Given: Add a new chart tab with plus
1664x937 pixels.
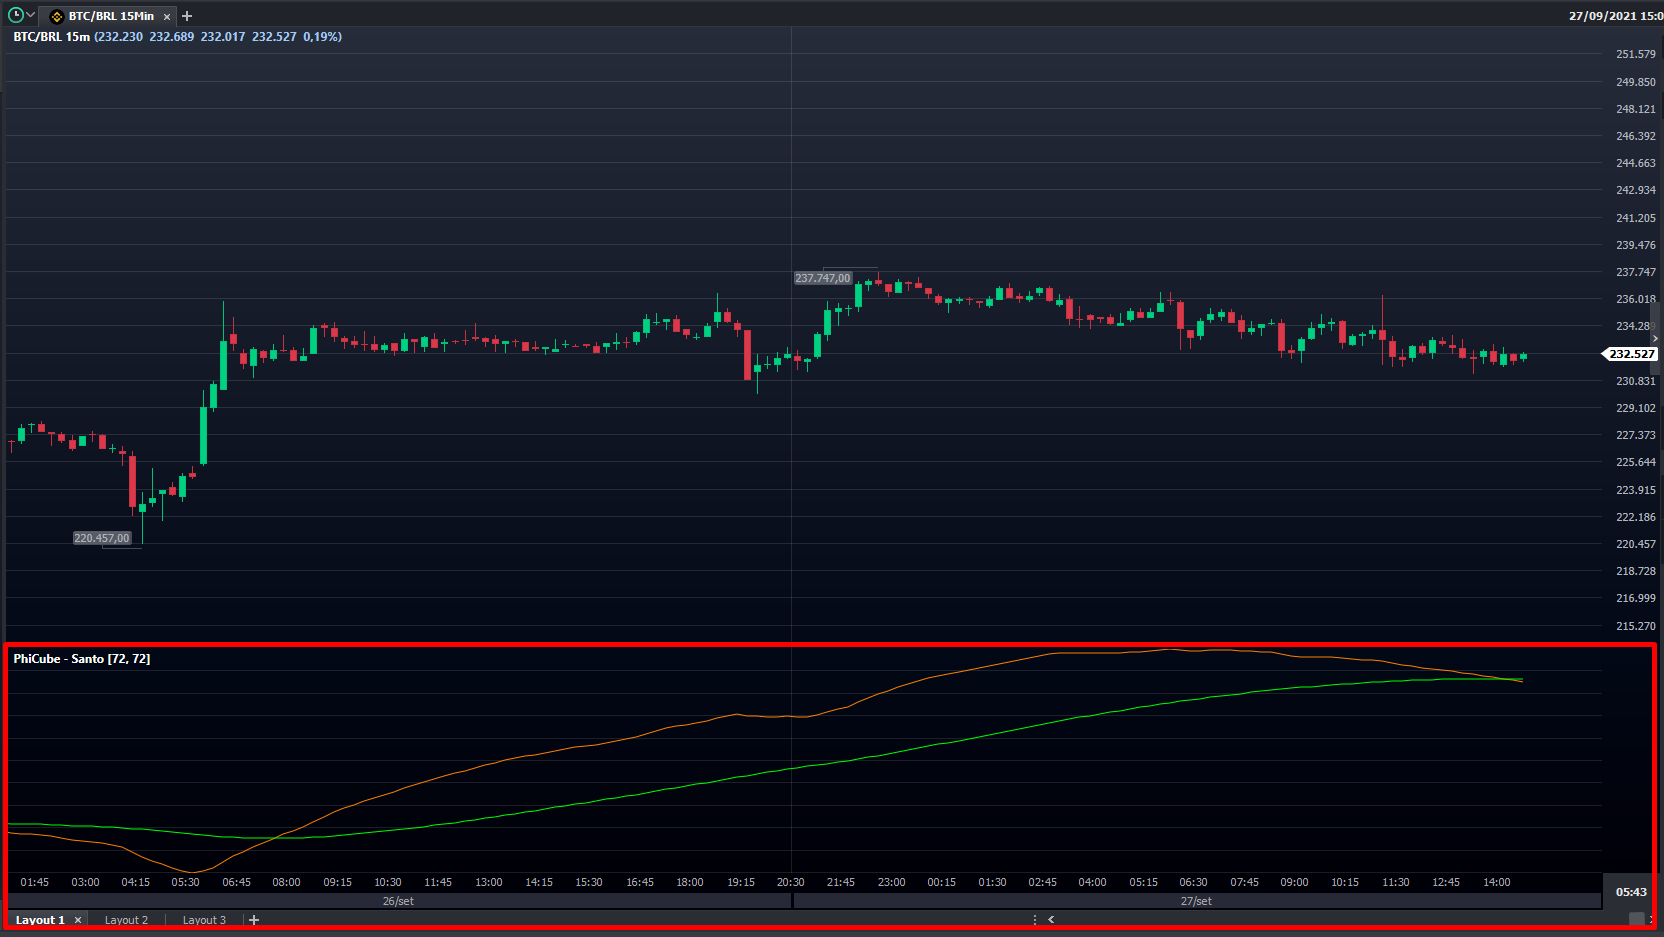Looking at the screenshot, I should point(187,16).
